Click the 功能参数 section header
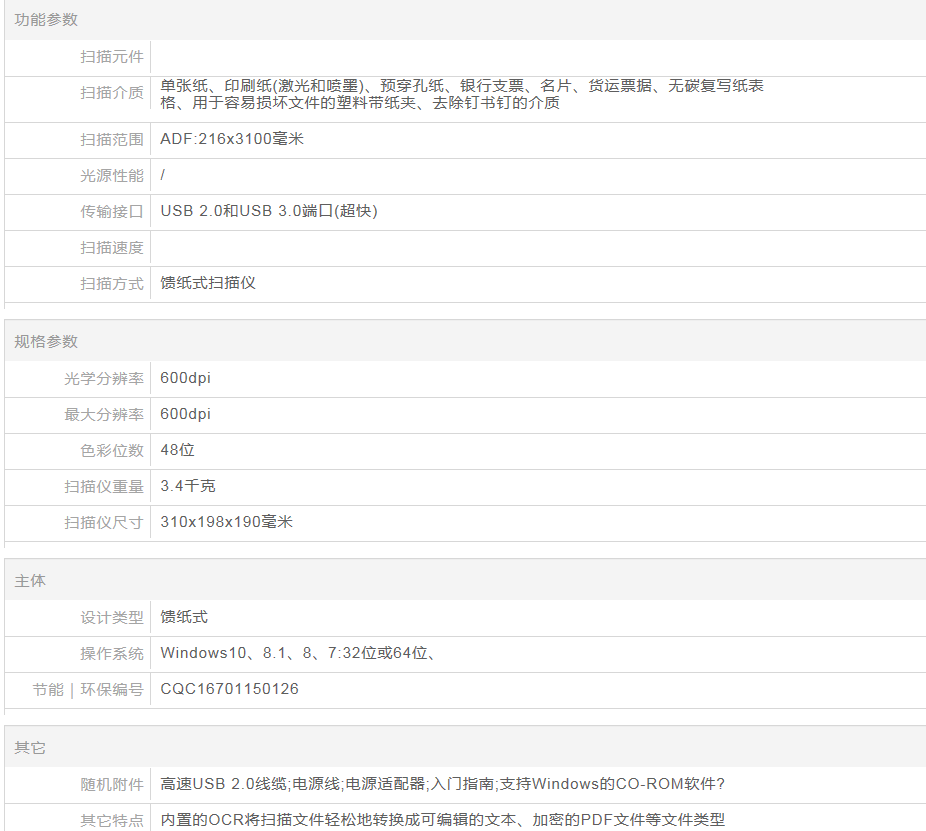Screen dimensions: 926x831 [x=46, y=20]
